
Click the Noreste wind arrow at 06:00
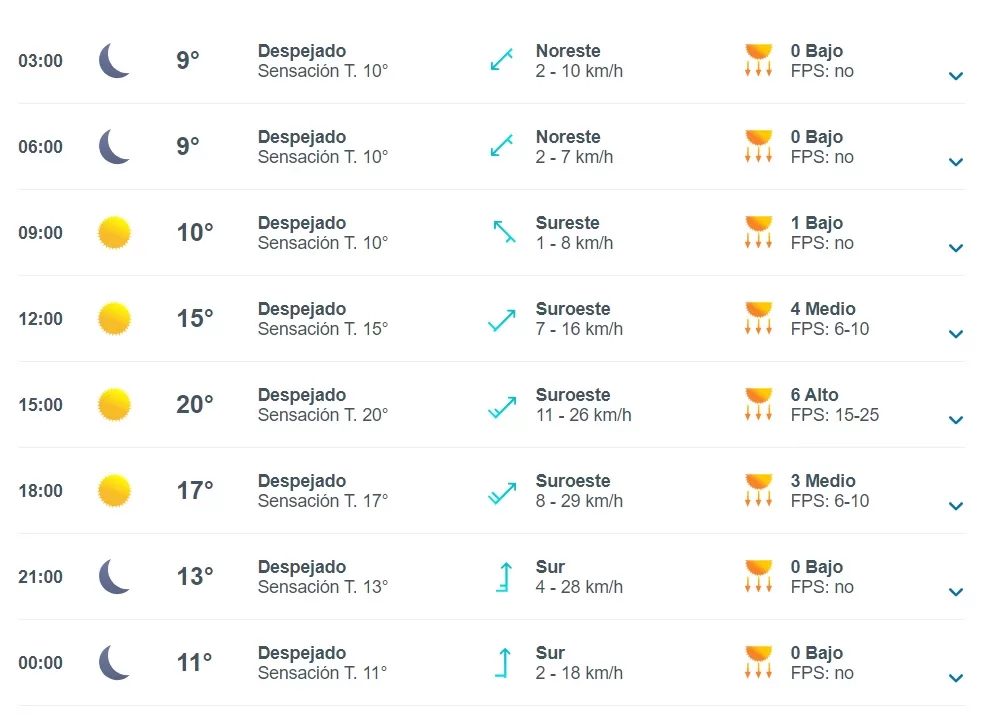point(502,146)
